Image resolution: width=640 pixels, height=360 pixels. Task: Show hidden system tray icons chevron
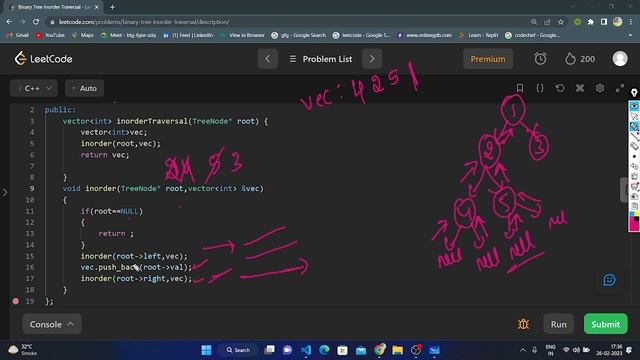[x=523, y=350]
